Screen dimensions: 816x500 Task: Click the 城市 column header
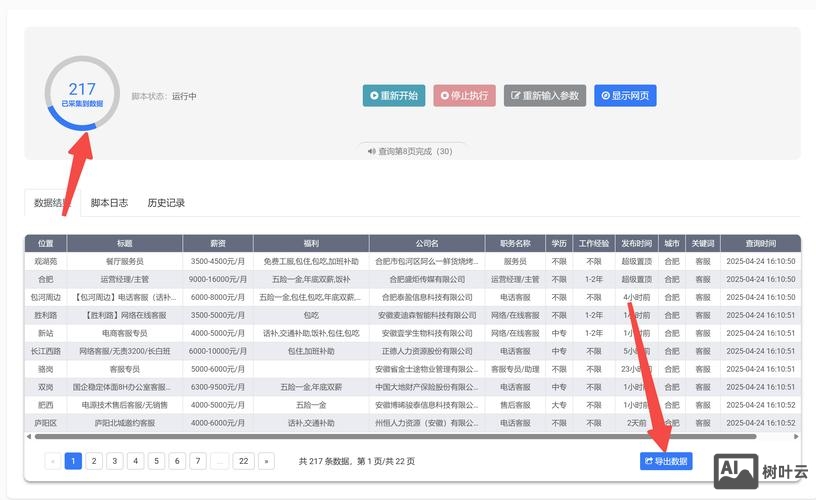pyautogui.click(x=672, y=243)
